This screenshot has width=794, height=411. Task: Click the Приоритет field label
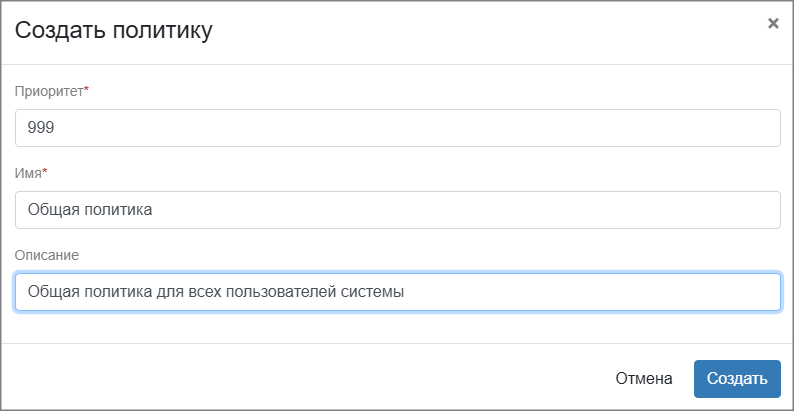(x=48, y=91)
